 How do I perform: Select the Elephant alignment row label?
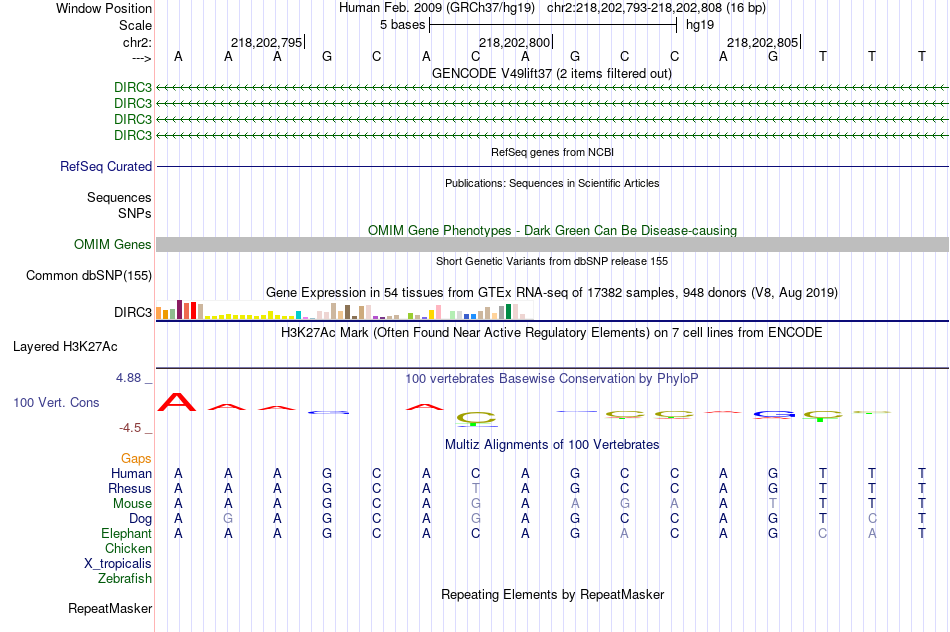[127, 533]
